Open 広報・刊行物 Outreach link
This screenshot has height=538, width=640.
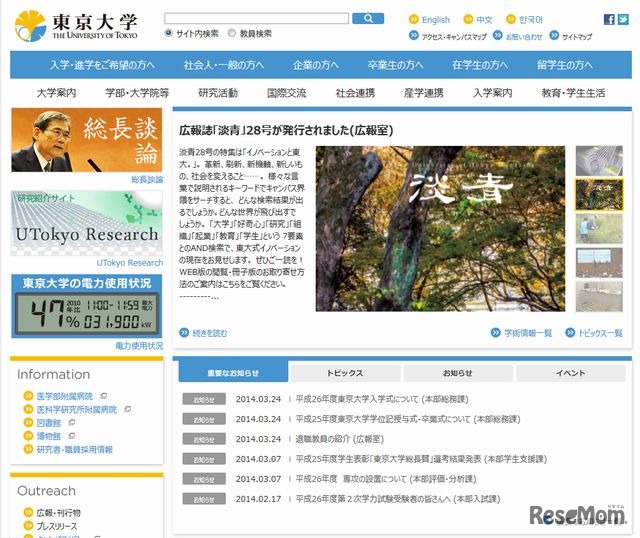tap(58, 513)
